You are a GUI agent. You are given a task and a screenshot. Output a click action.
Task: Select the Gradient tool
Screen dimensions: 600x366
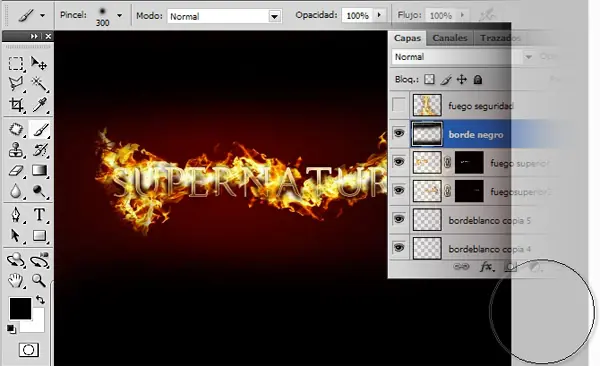point(39,170)
